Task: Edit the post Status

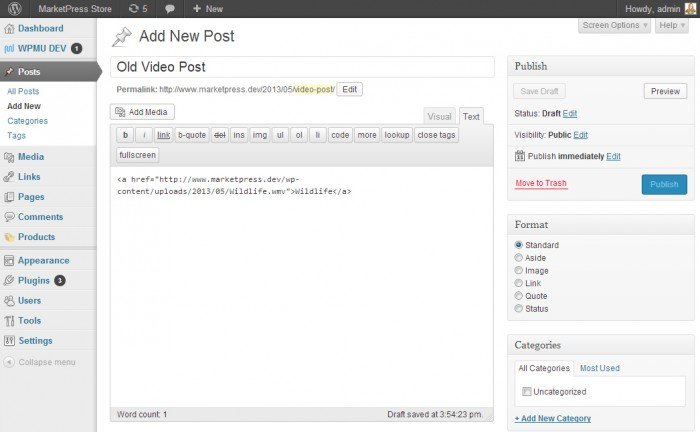Action: 570,113
